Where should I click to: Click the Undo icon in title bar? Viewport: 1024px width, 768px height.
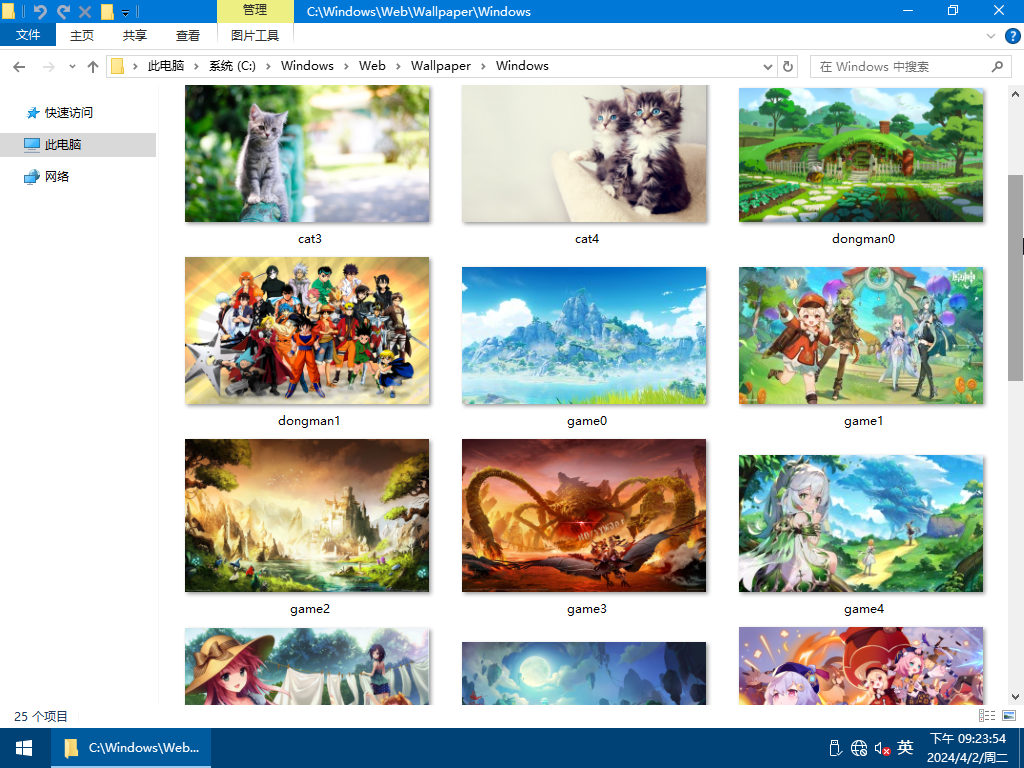pyautogui.click(x=40, y=12)
